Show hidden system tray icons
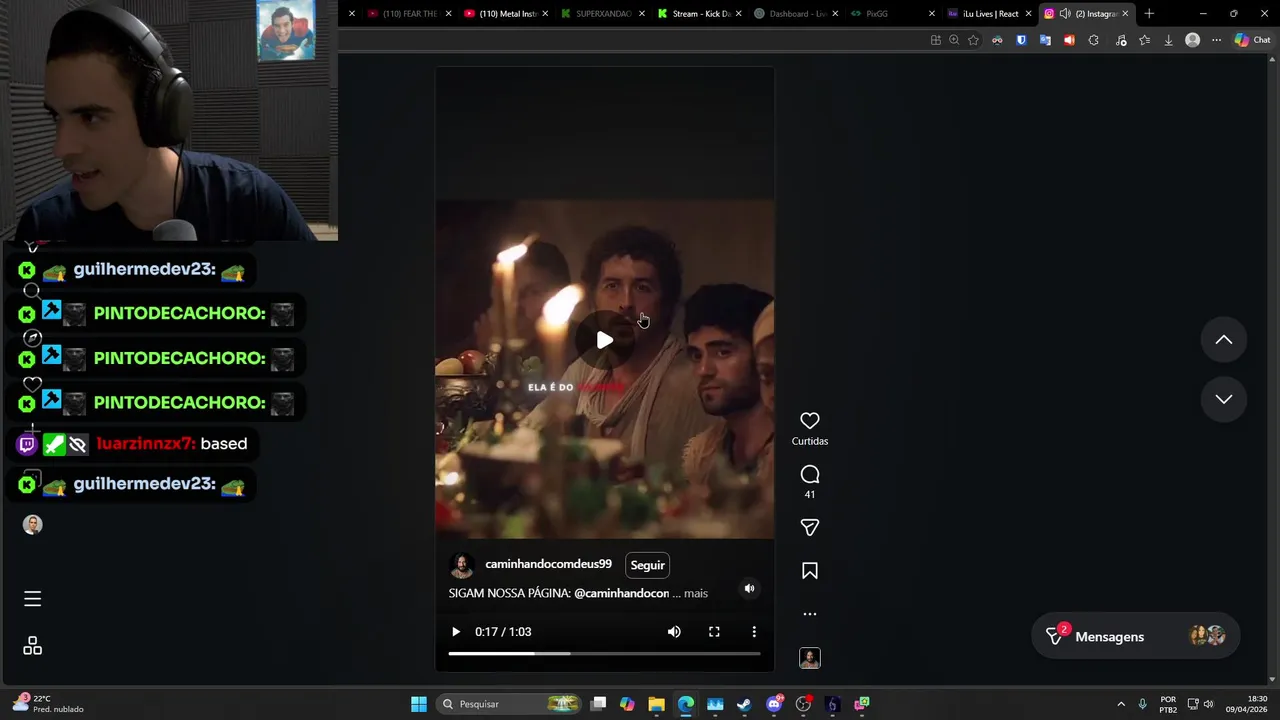 (x=1120, y=704)
